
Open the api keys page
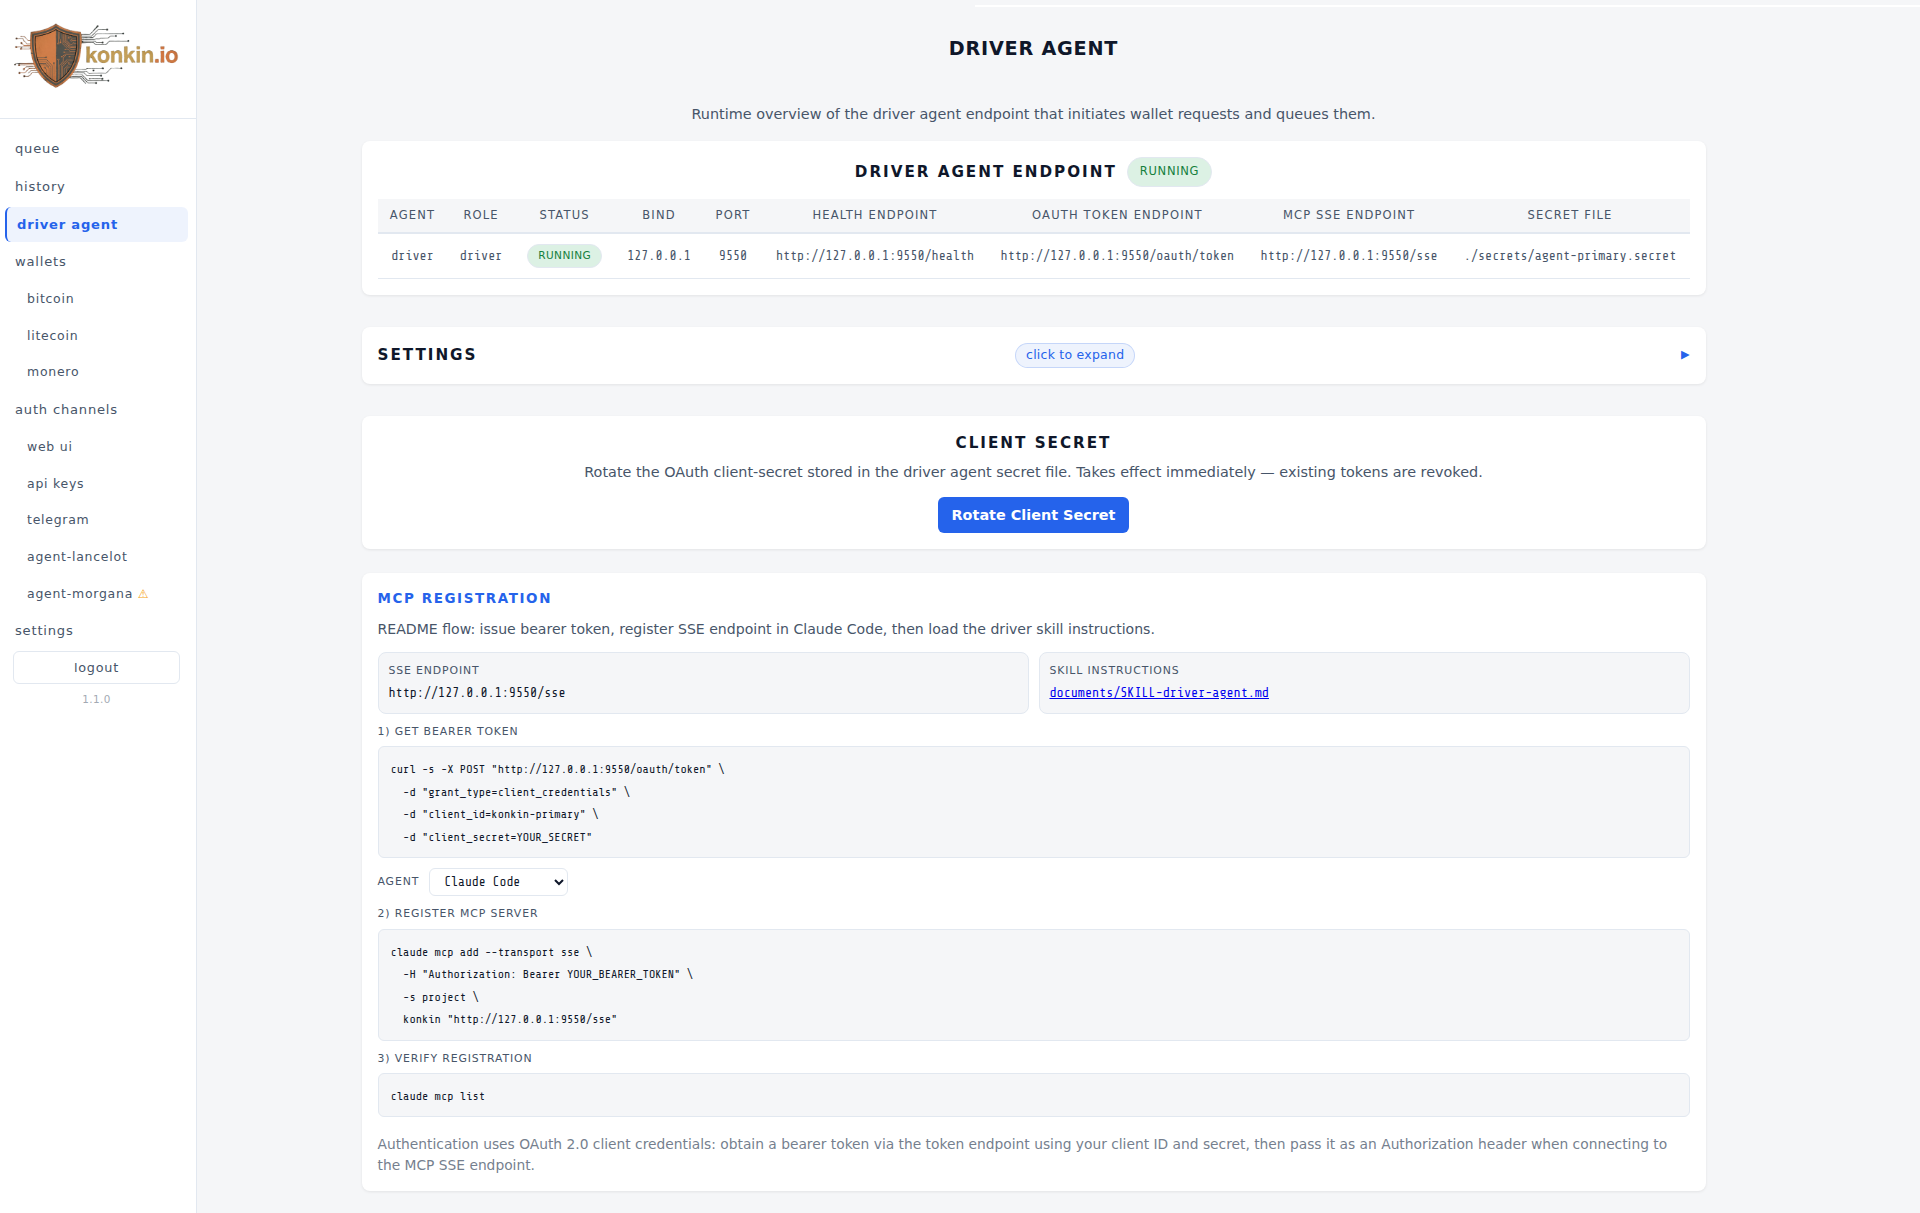[55, 484]
